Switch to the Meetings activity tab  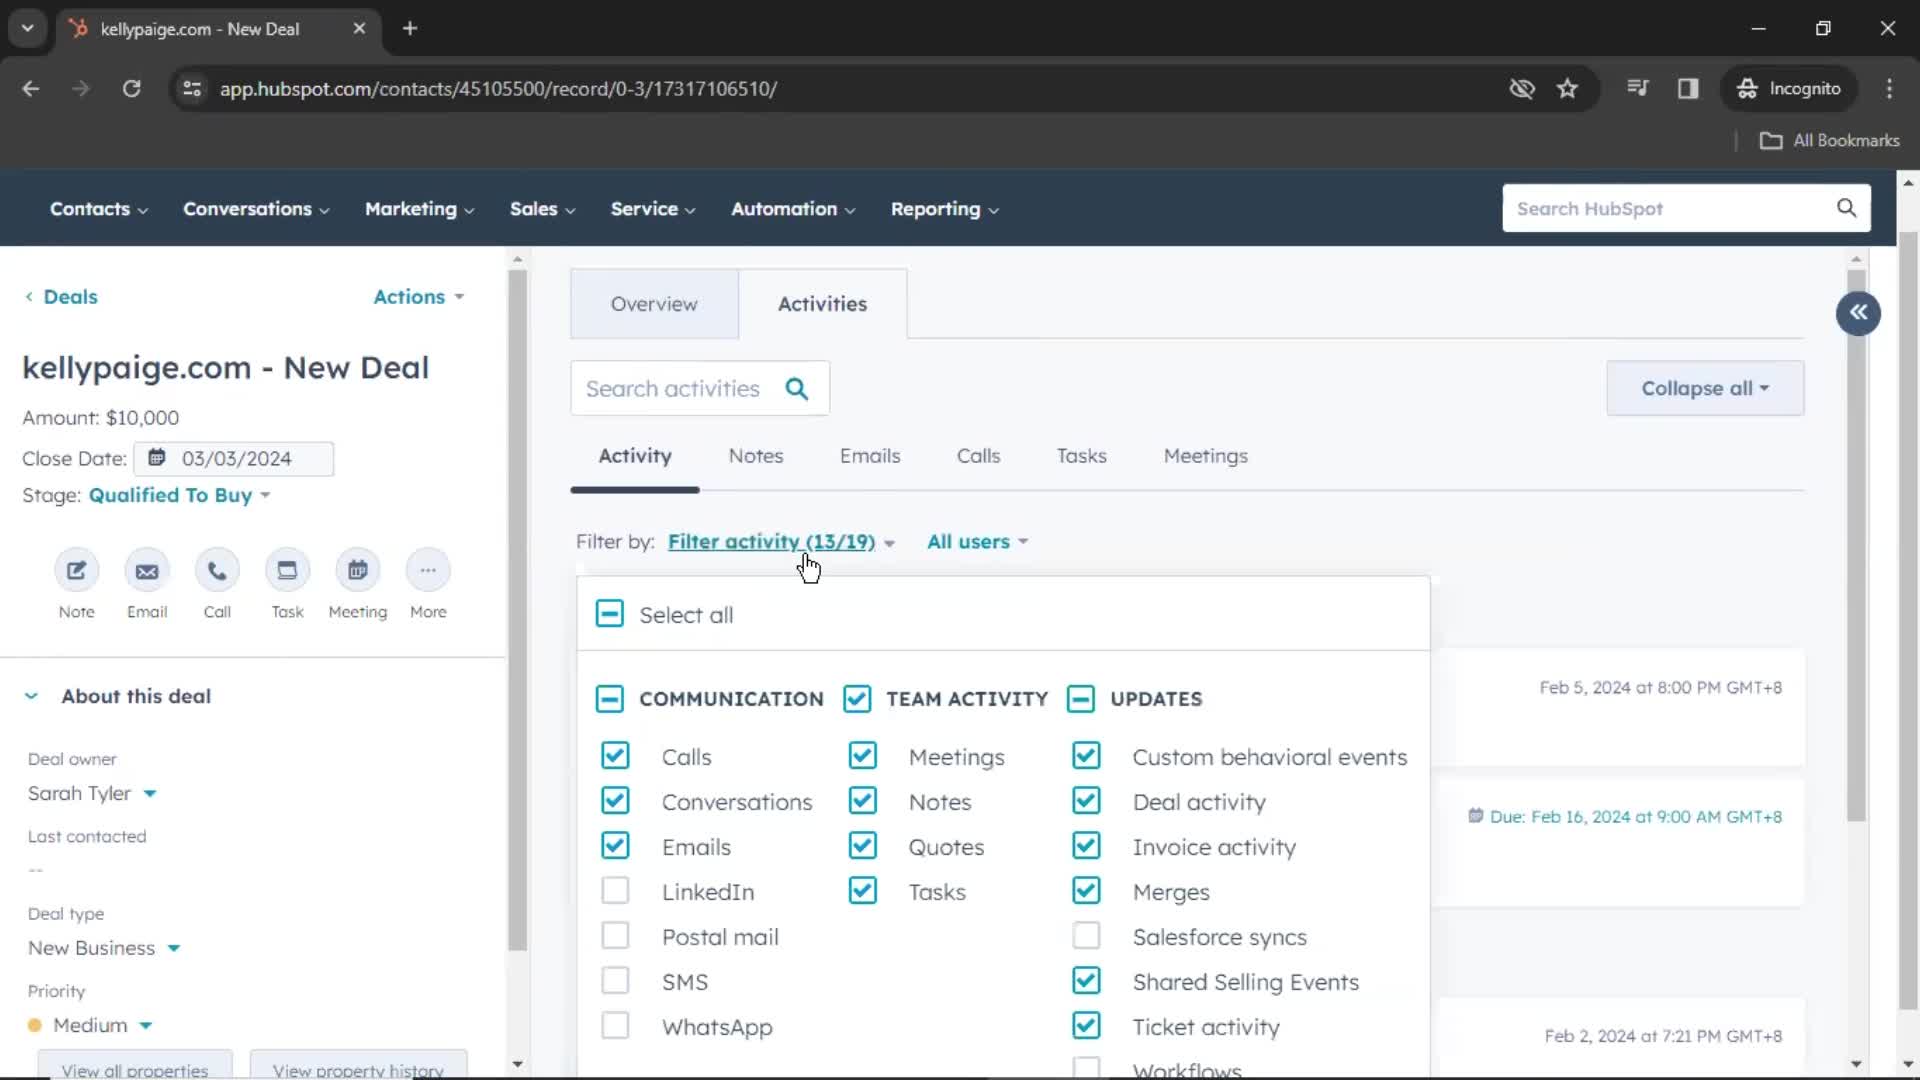point(1205,456)
